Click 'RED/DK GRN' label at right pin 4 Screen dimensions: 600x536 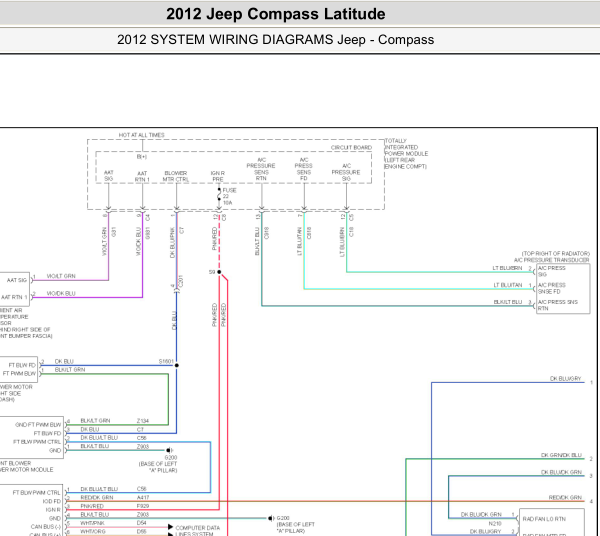pos(565,497)
